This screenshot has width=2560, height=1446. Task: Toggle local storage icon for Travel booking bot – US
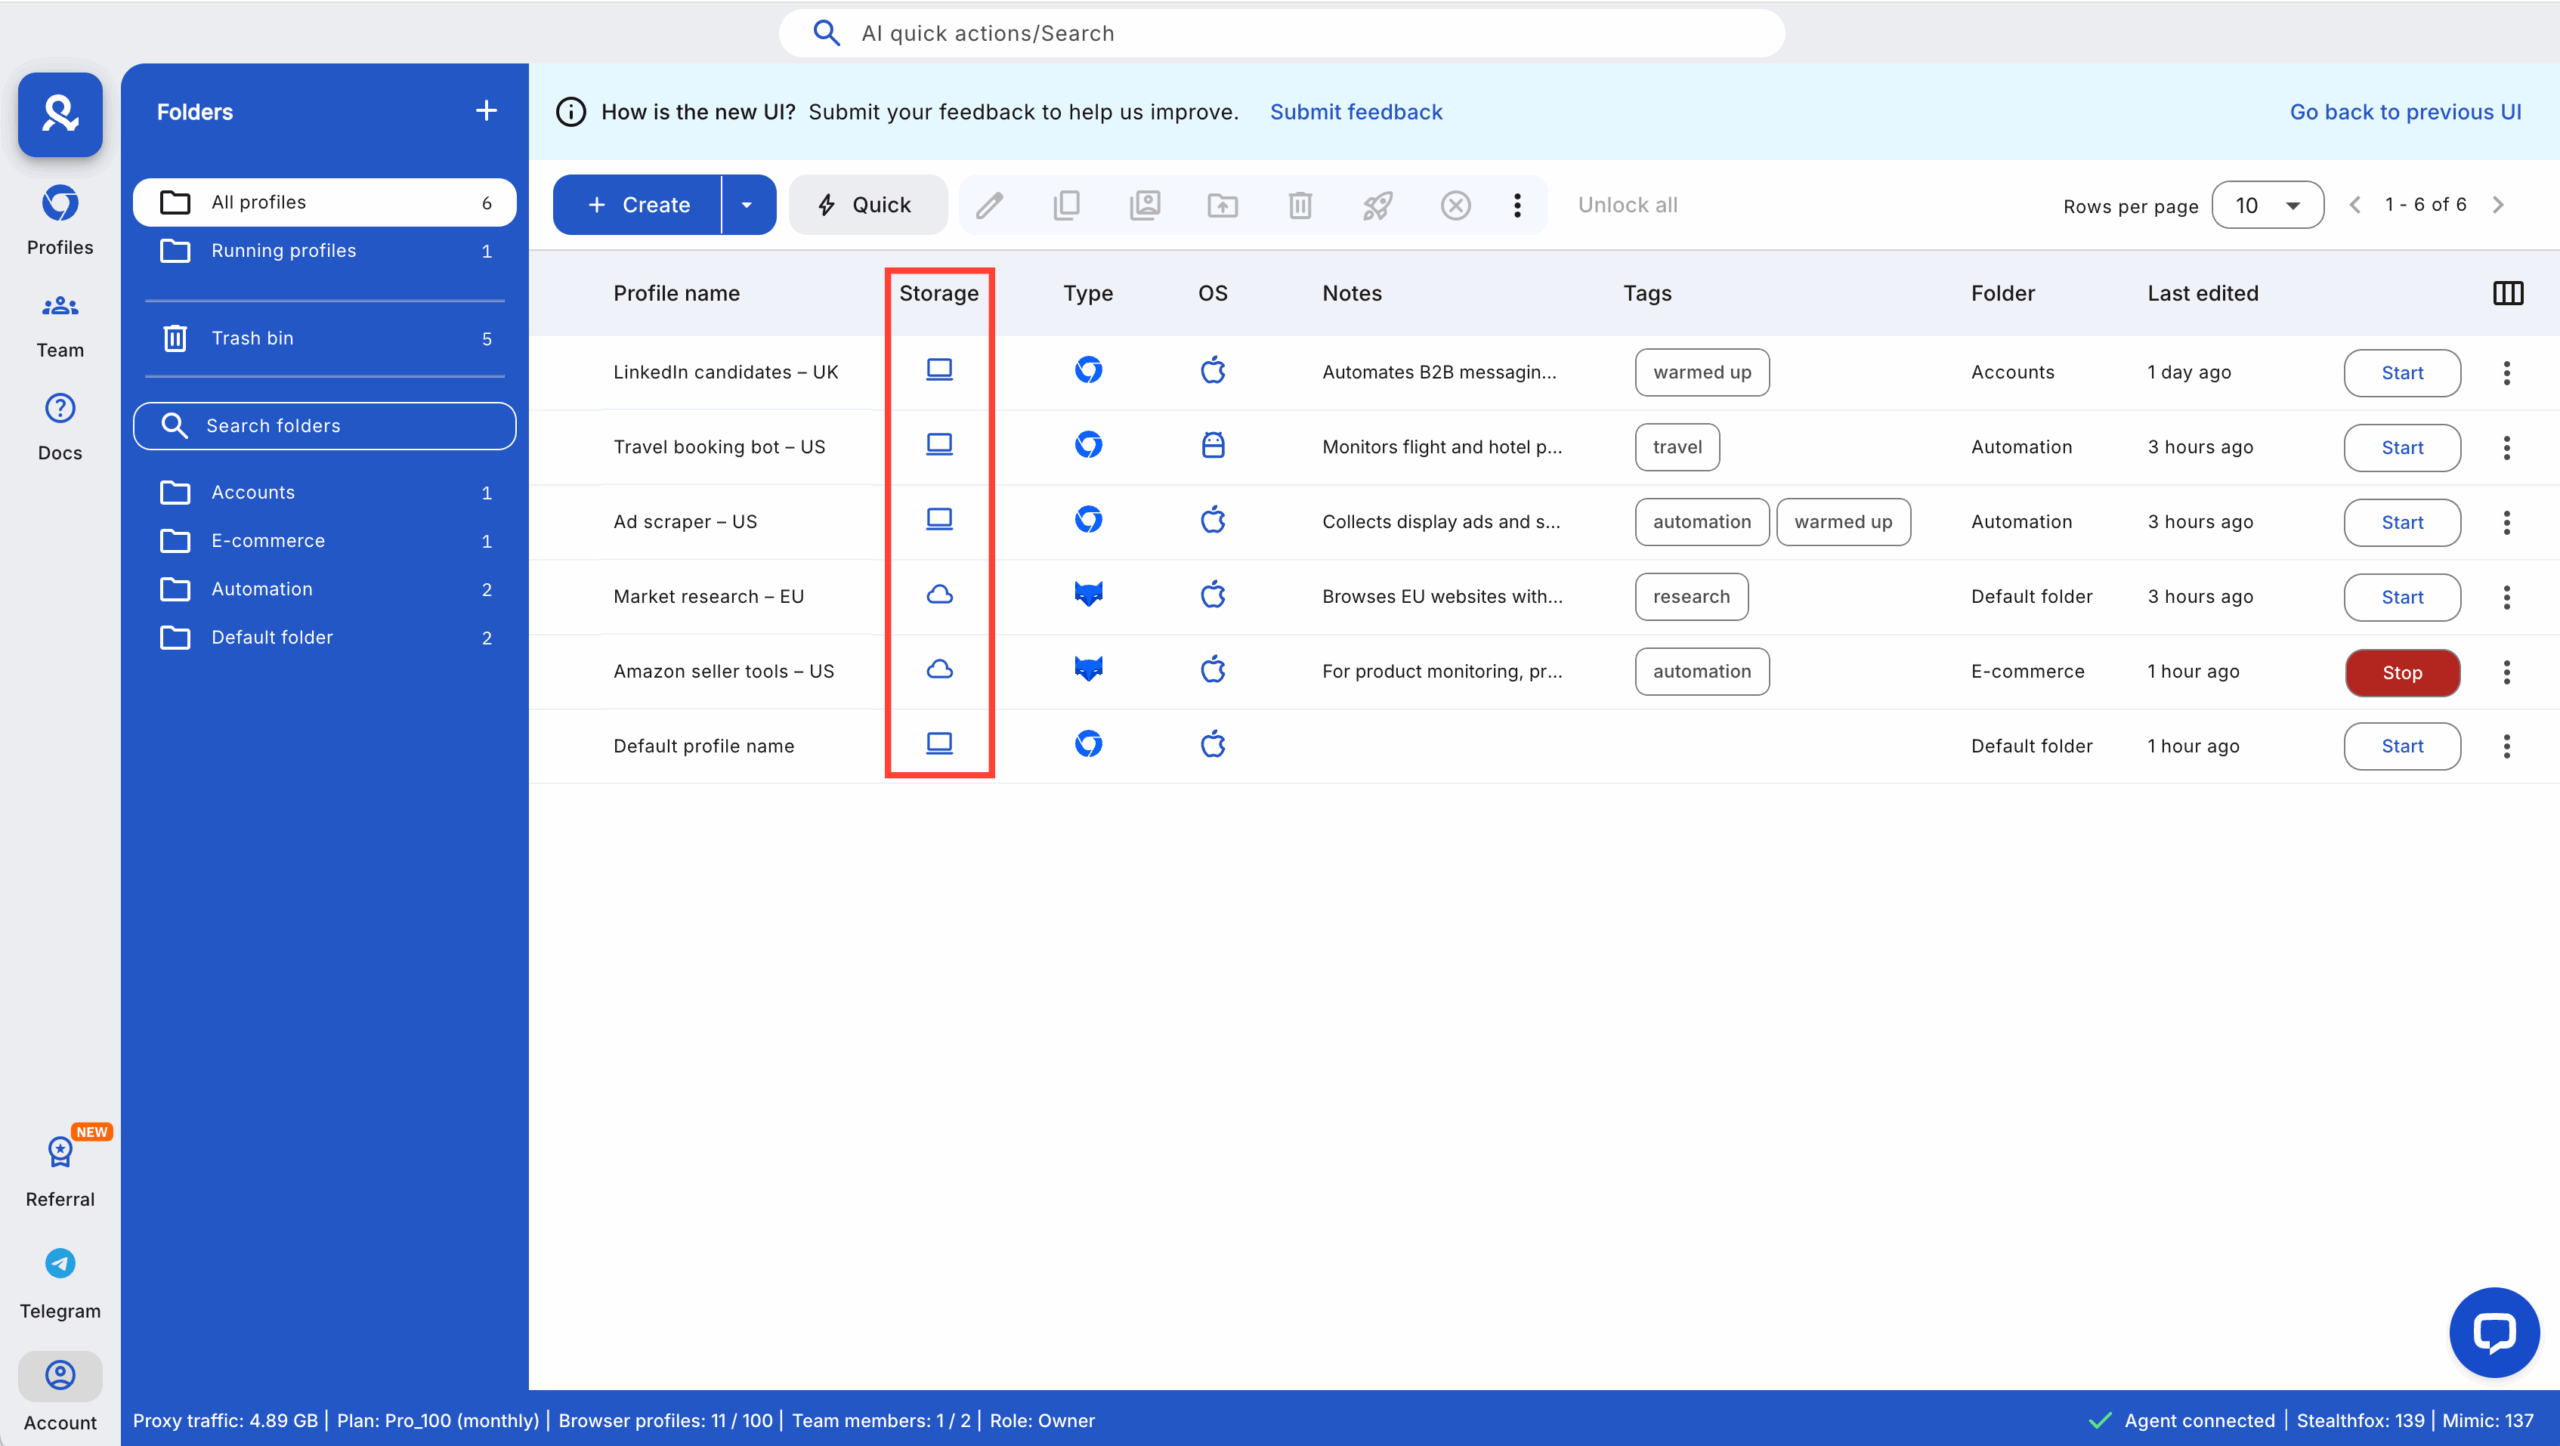pyautogui.click(x=939, y=444)
